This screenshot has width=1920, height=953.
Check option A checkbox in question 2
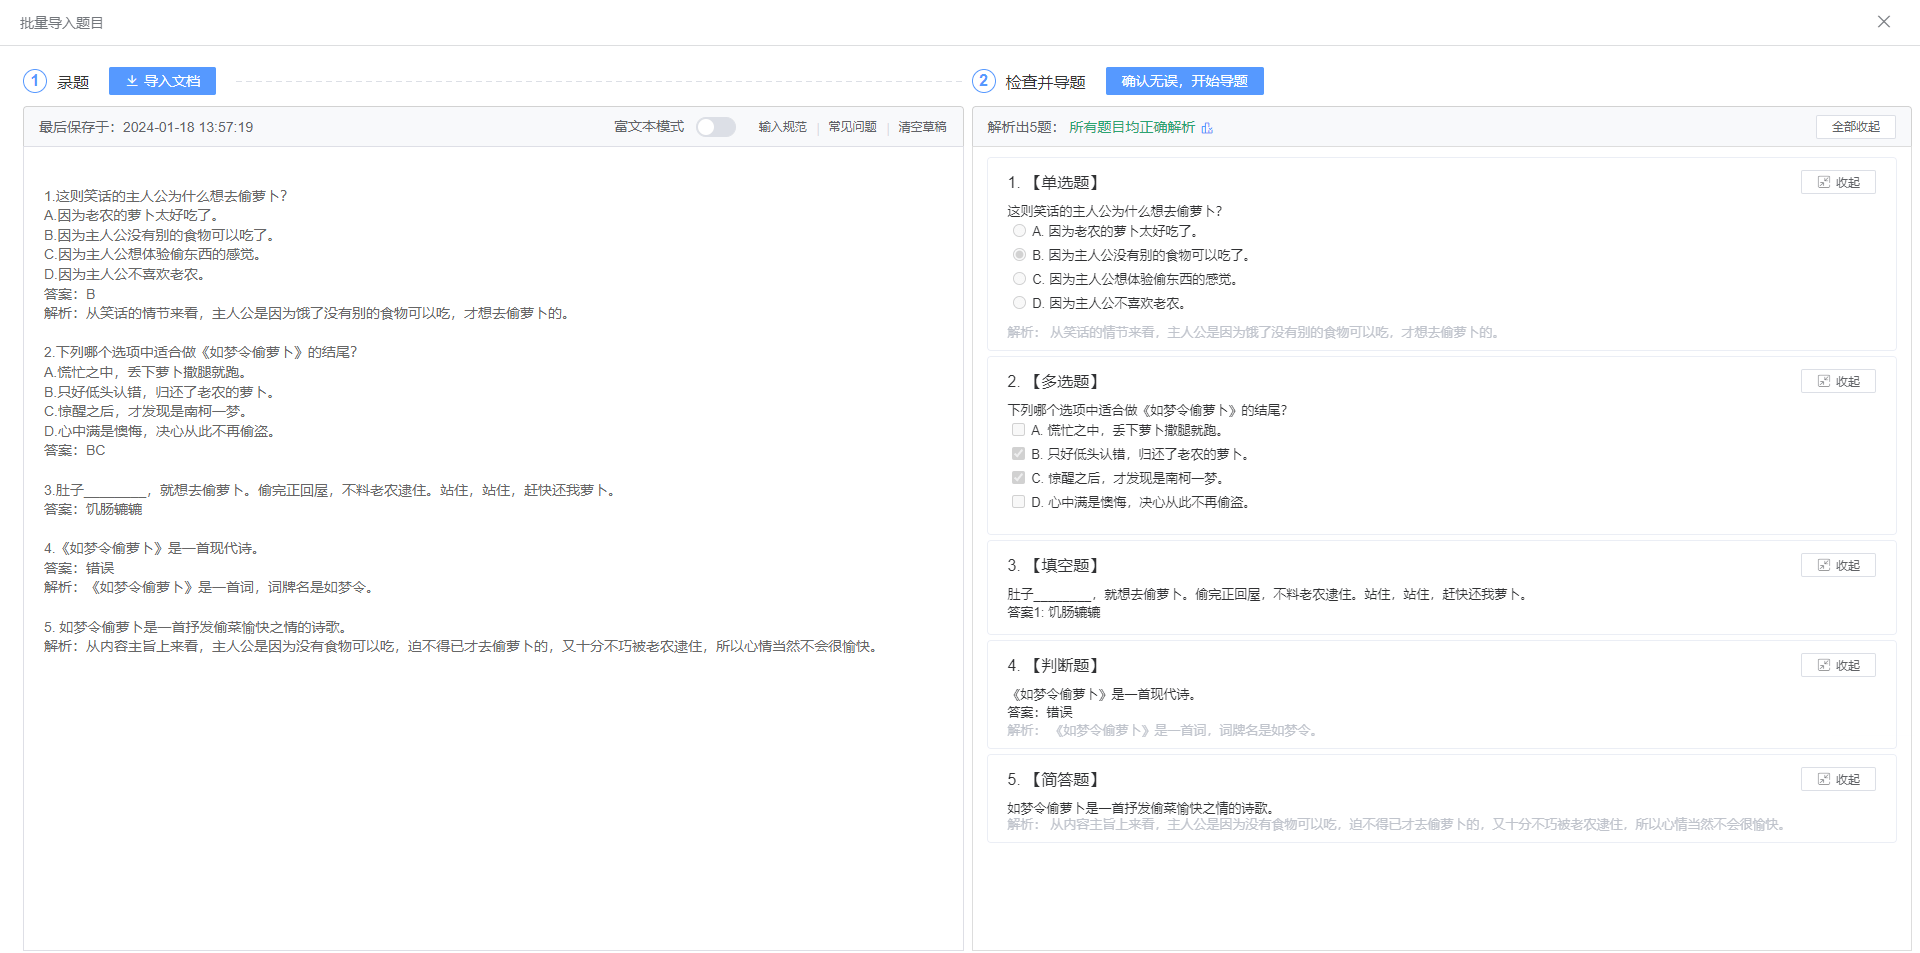click(x=1018, y=430)
